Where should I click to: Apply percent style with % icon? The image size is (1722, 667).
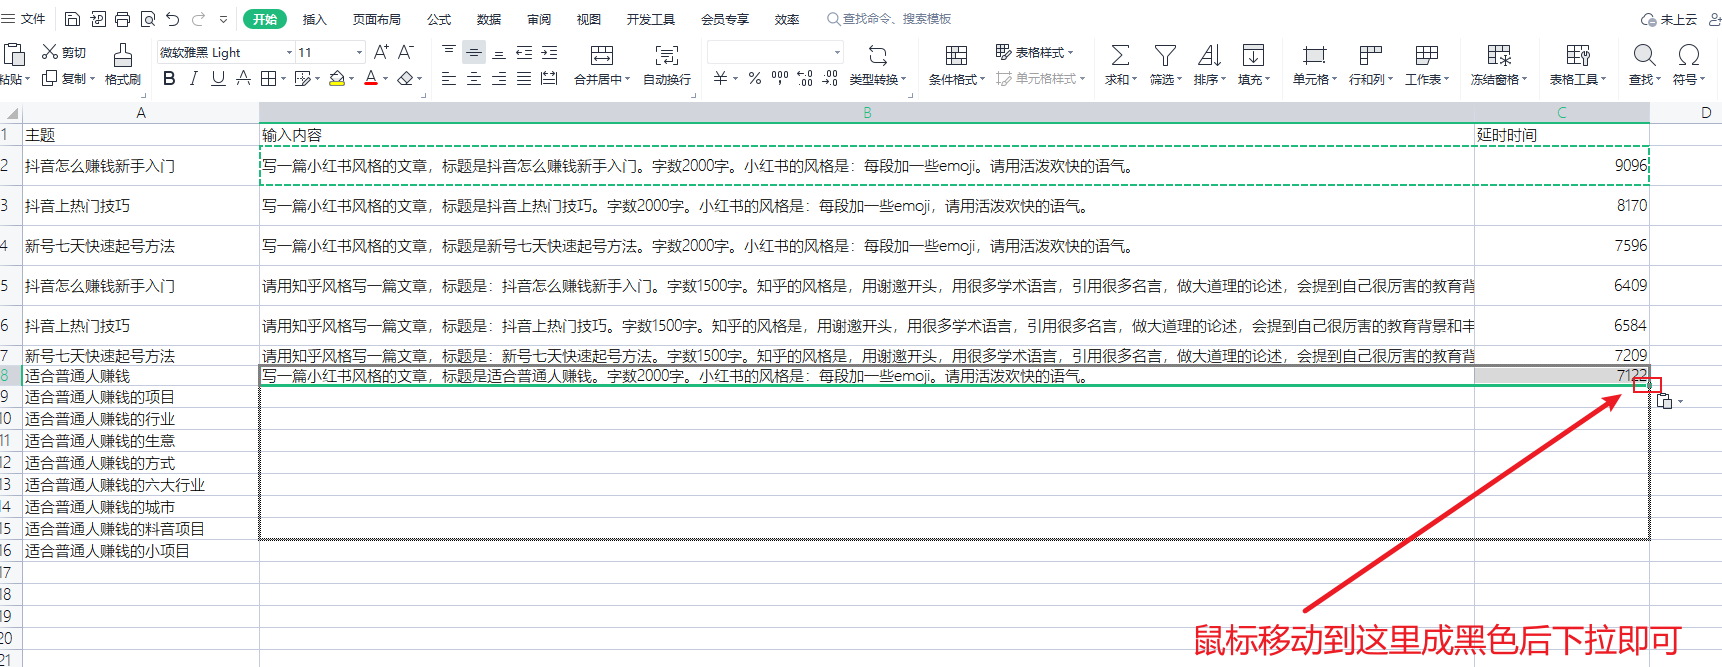tap(755, 78)
